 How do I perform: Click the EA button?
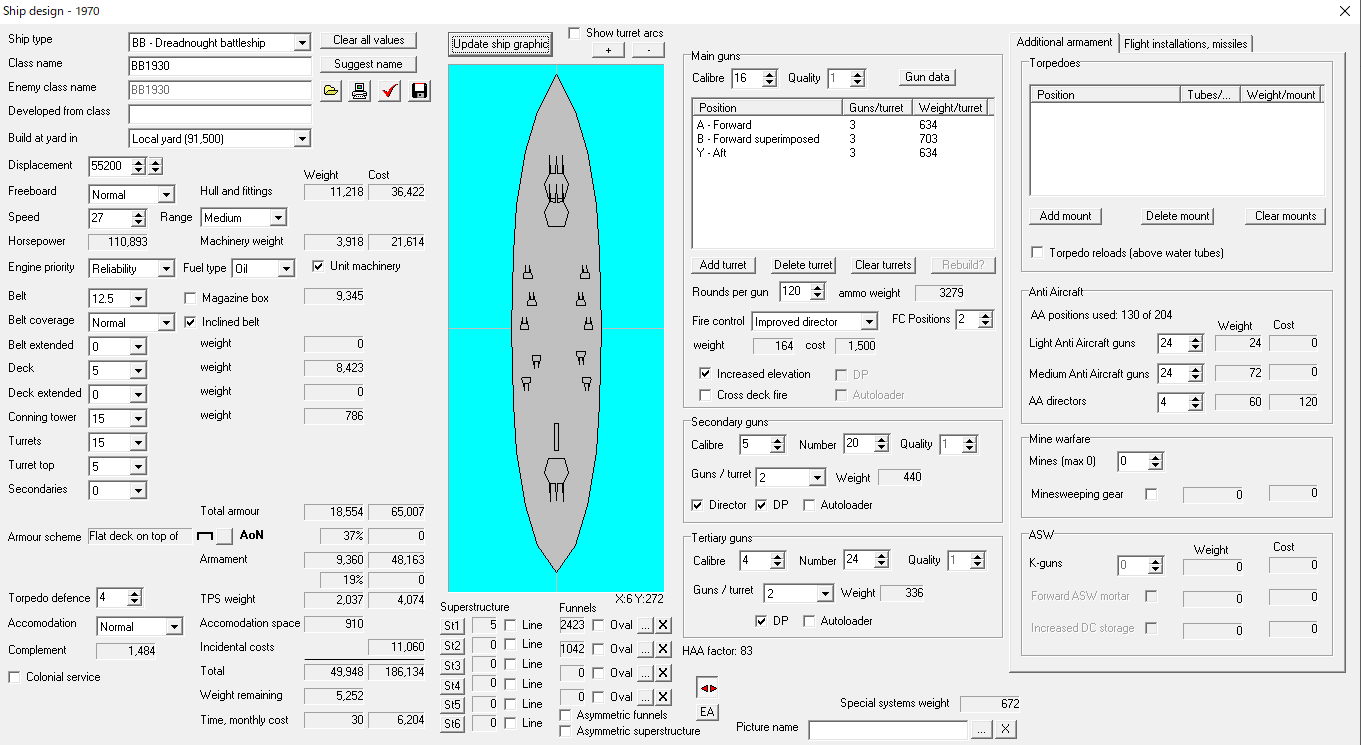tap(708, 712)
